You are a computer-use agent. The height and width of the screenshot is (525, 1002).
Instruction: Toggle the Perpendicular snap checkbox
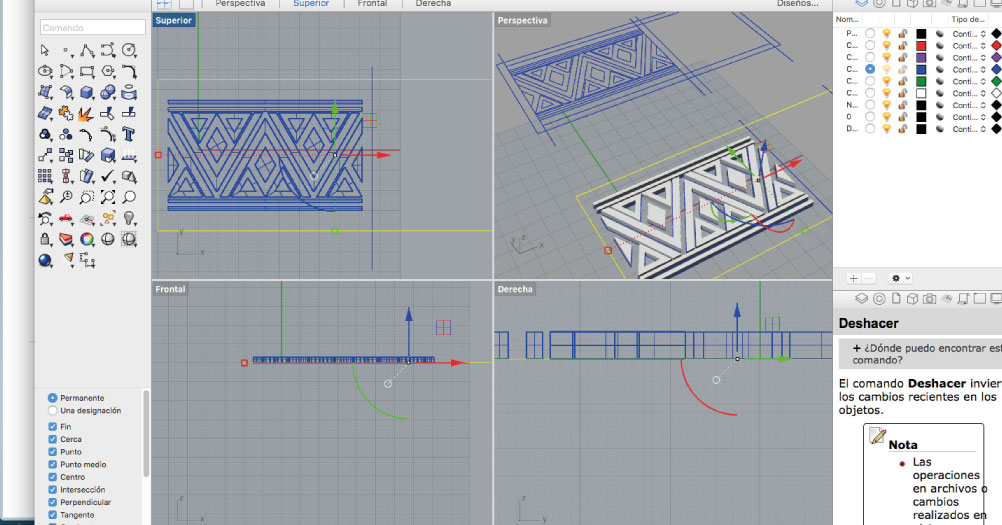[x=52, y=502]
